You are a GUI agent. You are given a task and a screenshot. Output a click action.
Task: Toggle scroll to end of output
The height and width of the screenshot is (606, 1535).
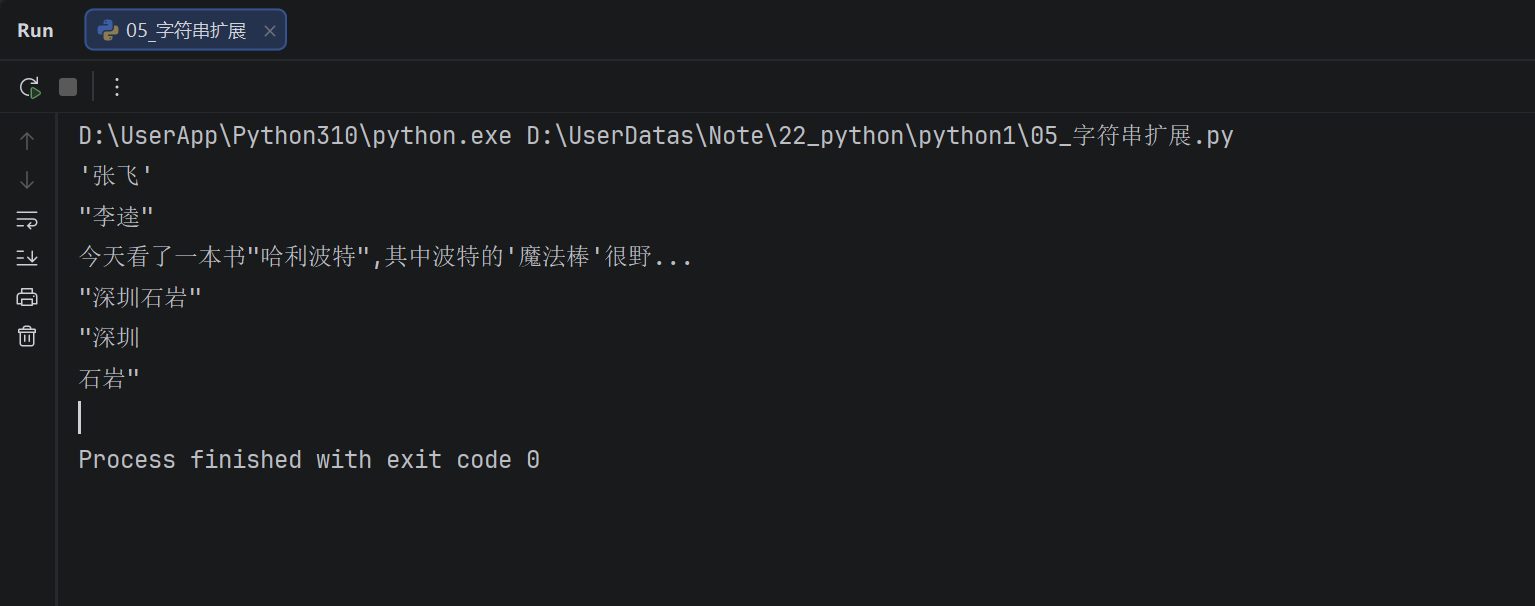pos(27,258)
